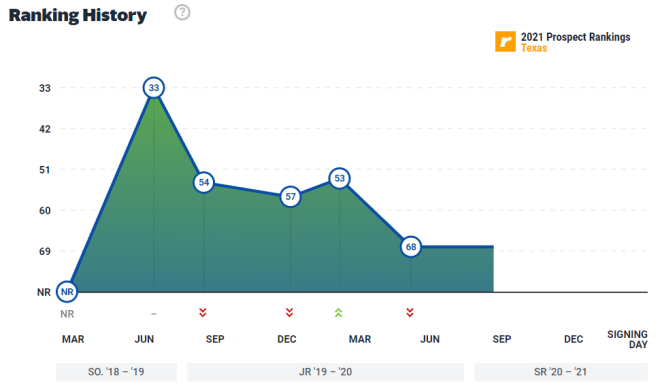Select the rank 53 data point
Screen dimensions: 660x391
pos(339,178)
